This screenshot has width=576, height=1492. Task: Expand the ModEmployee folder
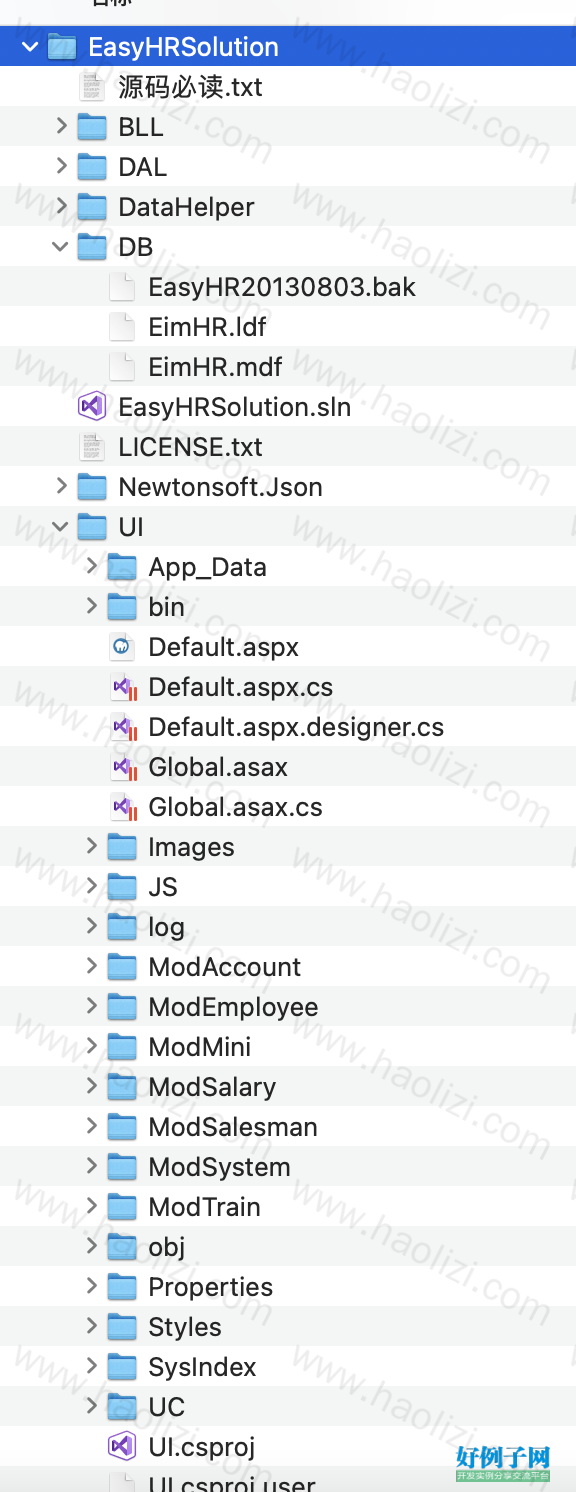pos(91,1007)
